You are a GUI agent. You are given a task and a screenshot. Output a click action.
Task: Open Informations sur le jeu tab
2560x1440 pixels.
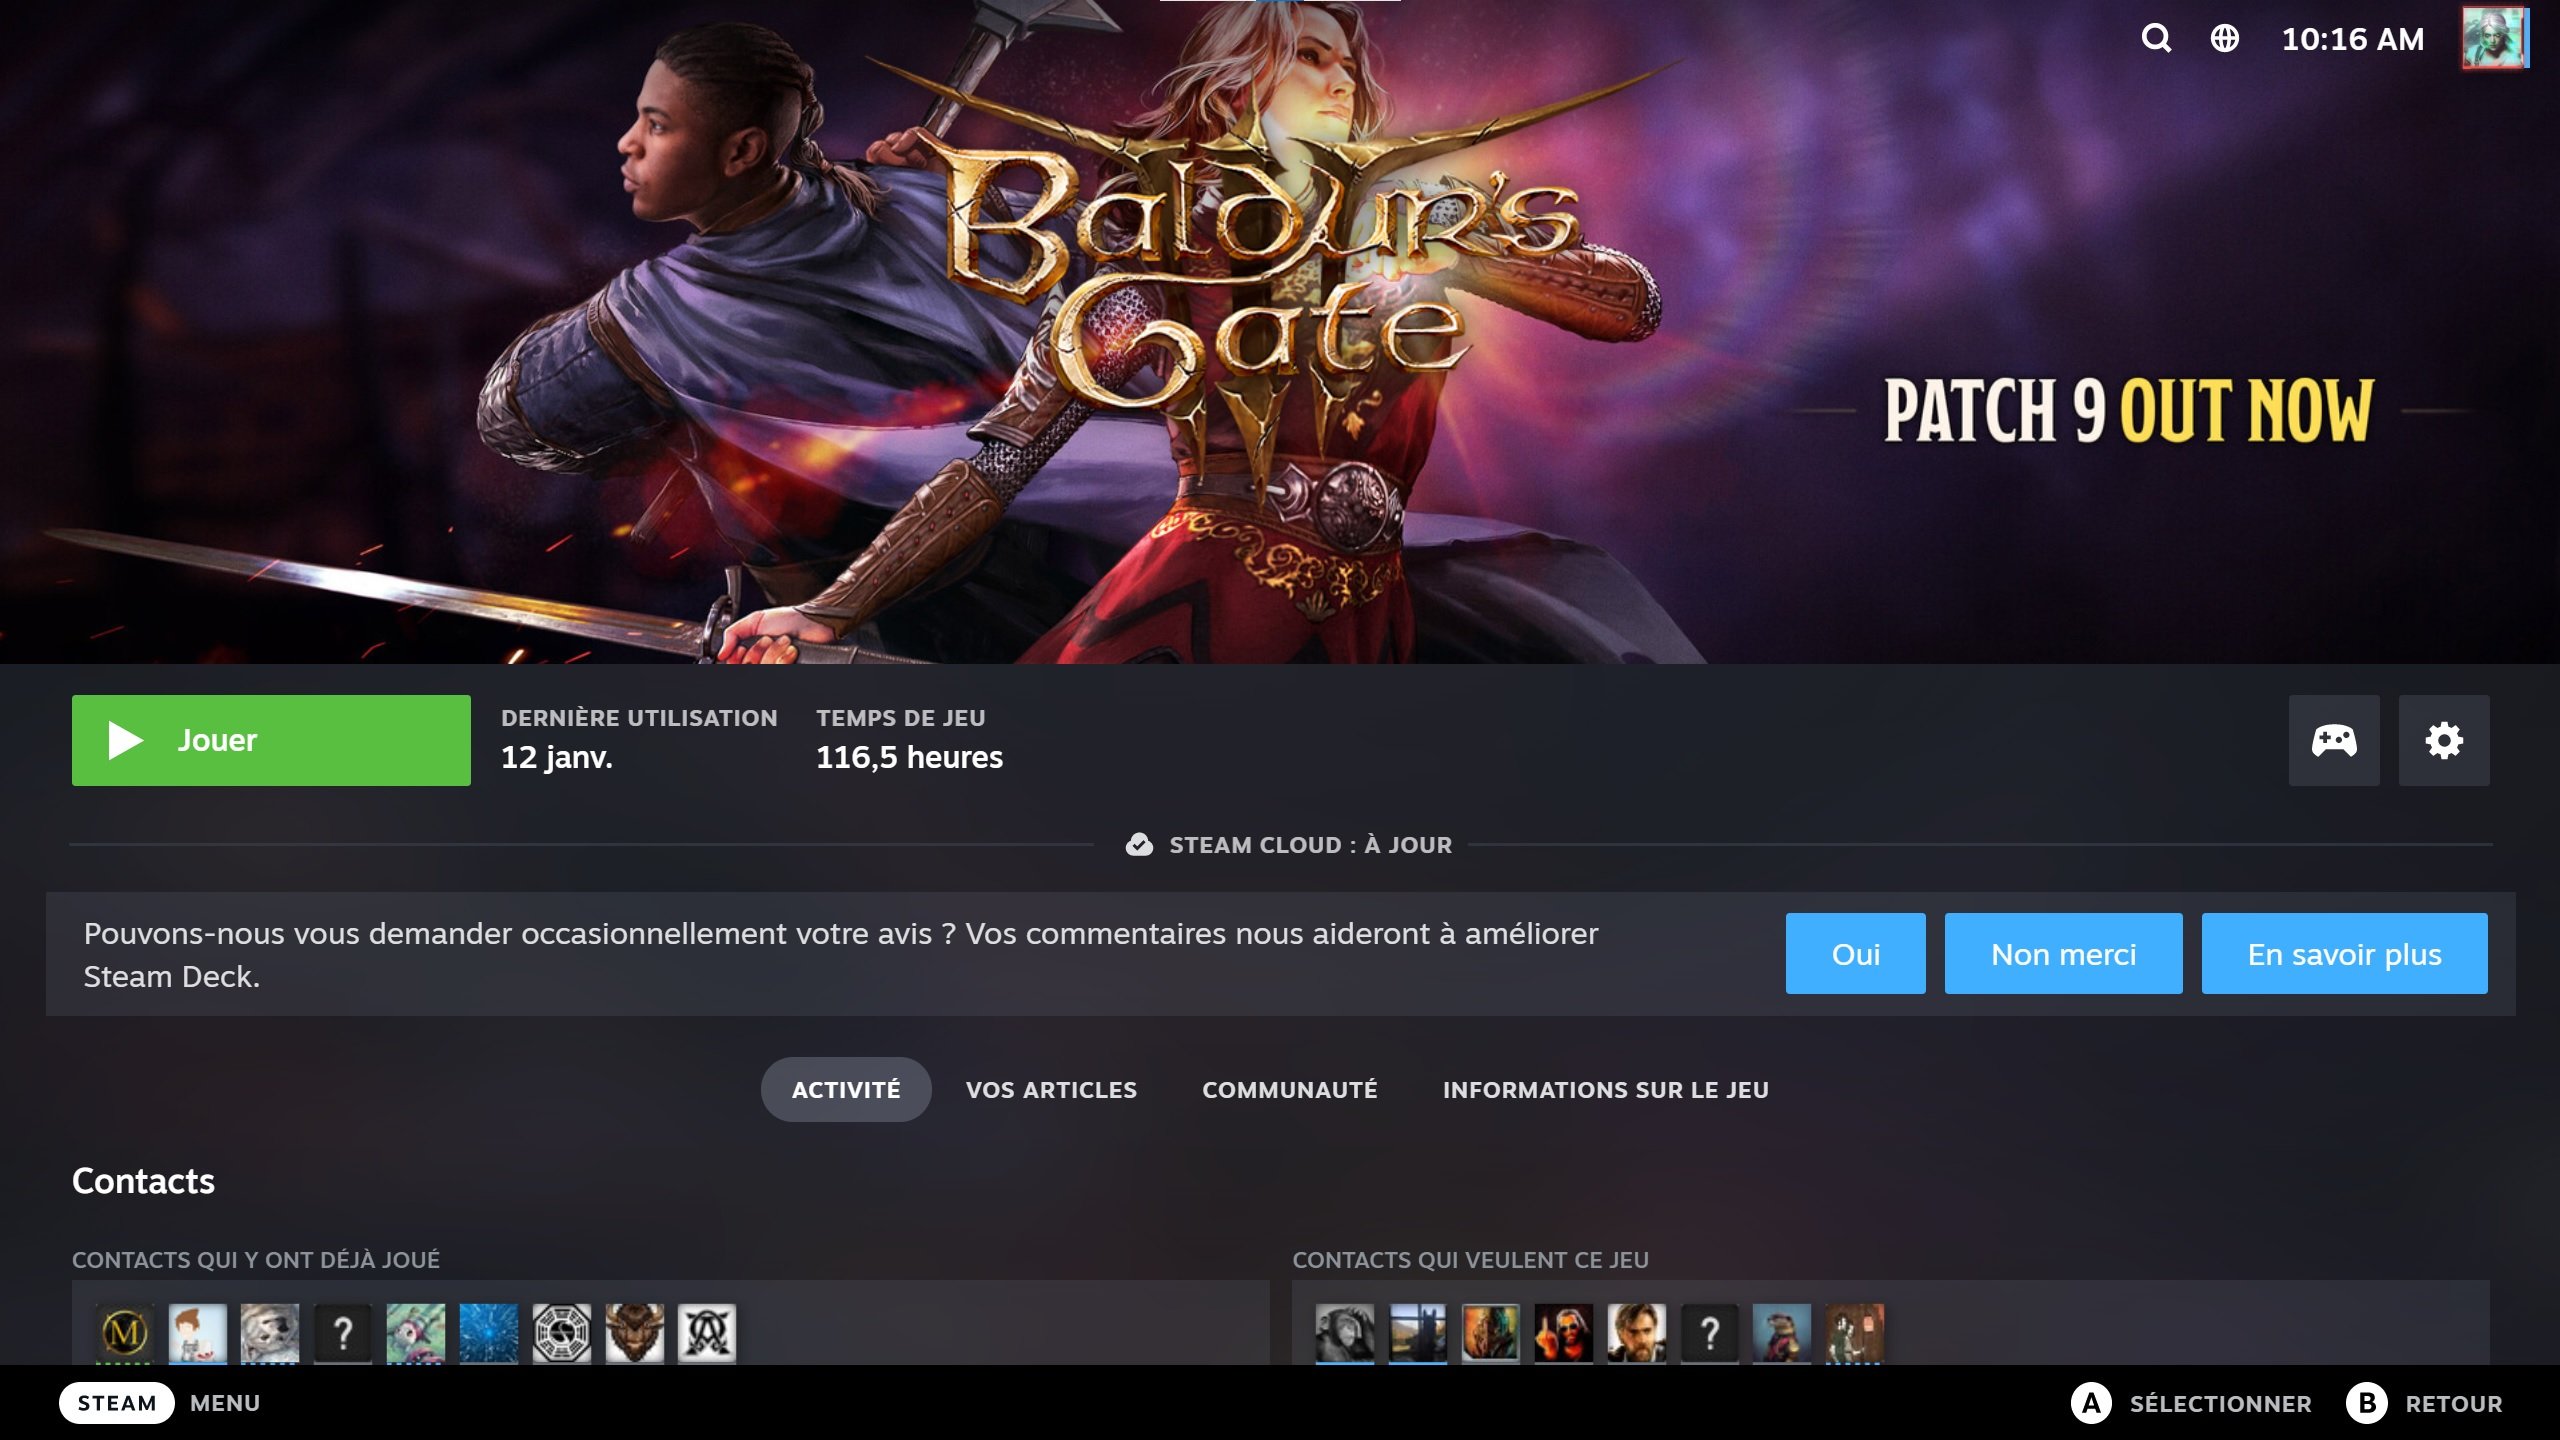(1606, 1090)
